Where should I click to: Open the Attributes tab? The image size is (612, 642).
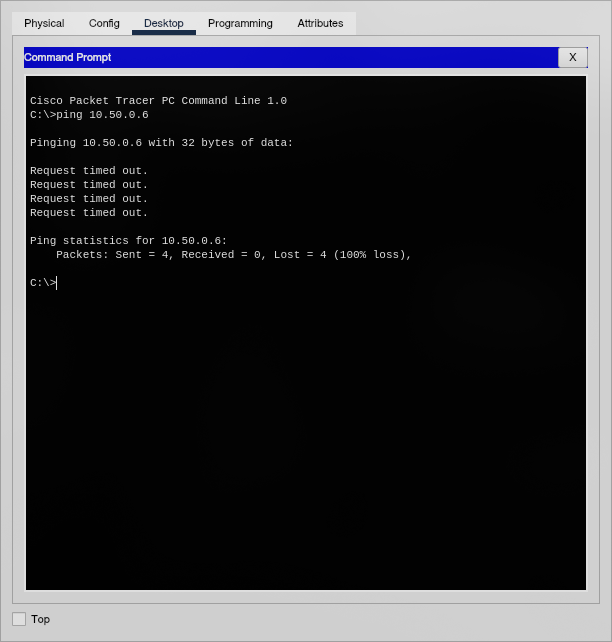[320, 23]
